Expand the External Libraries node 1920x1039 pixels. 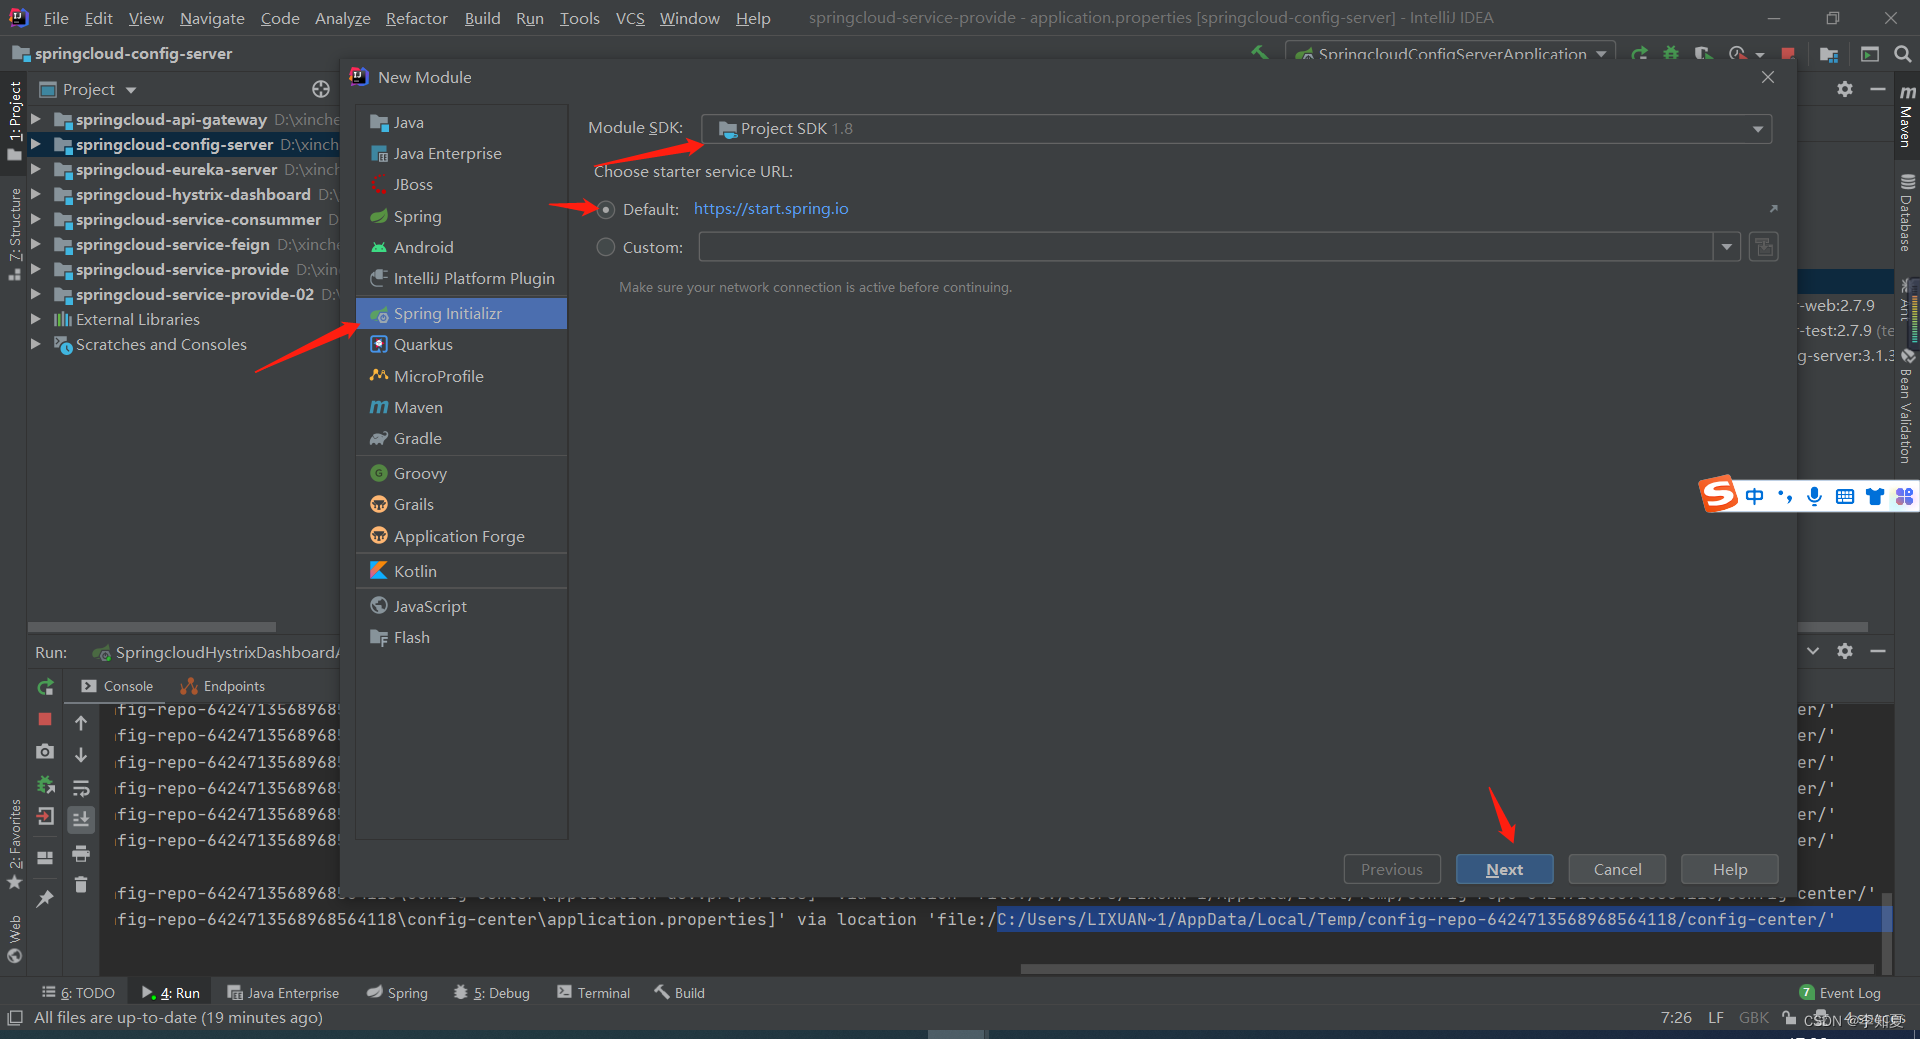36,319
